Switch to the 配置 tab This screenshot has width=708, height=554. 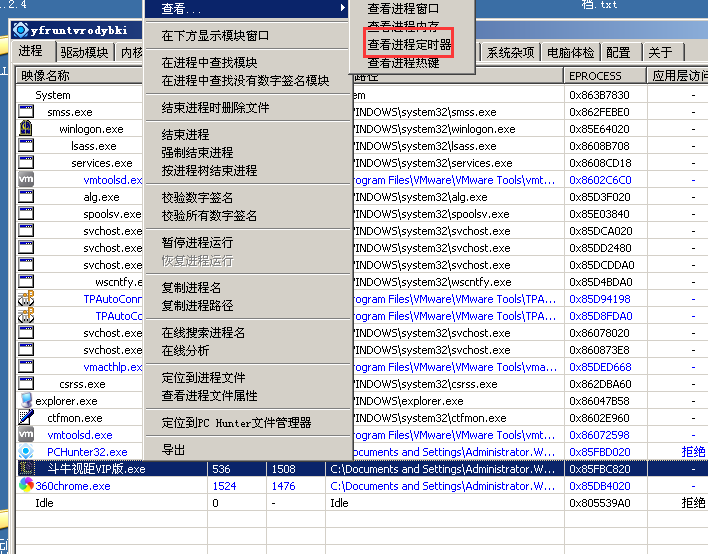tap(618, 52)
